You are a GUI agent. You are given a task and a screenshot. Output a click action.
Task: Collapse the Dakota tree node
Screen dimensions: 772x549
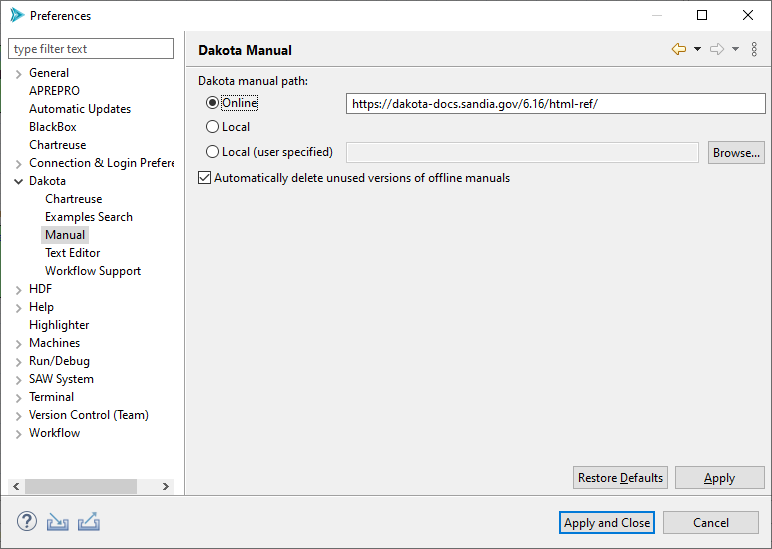(19, 181)
